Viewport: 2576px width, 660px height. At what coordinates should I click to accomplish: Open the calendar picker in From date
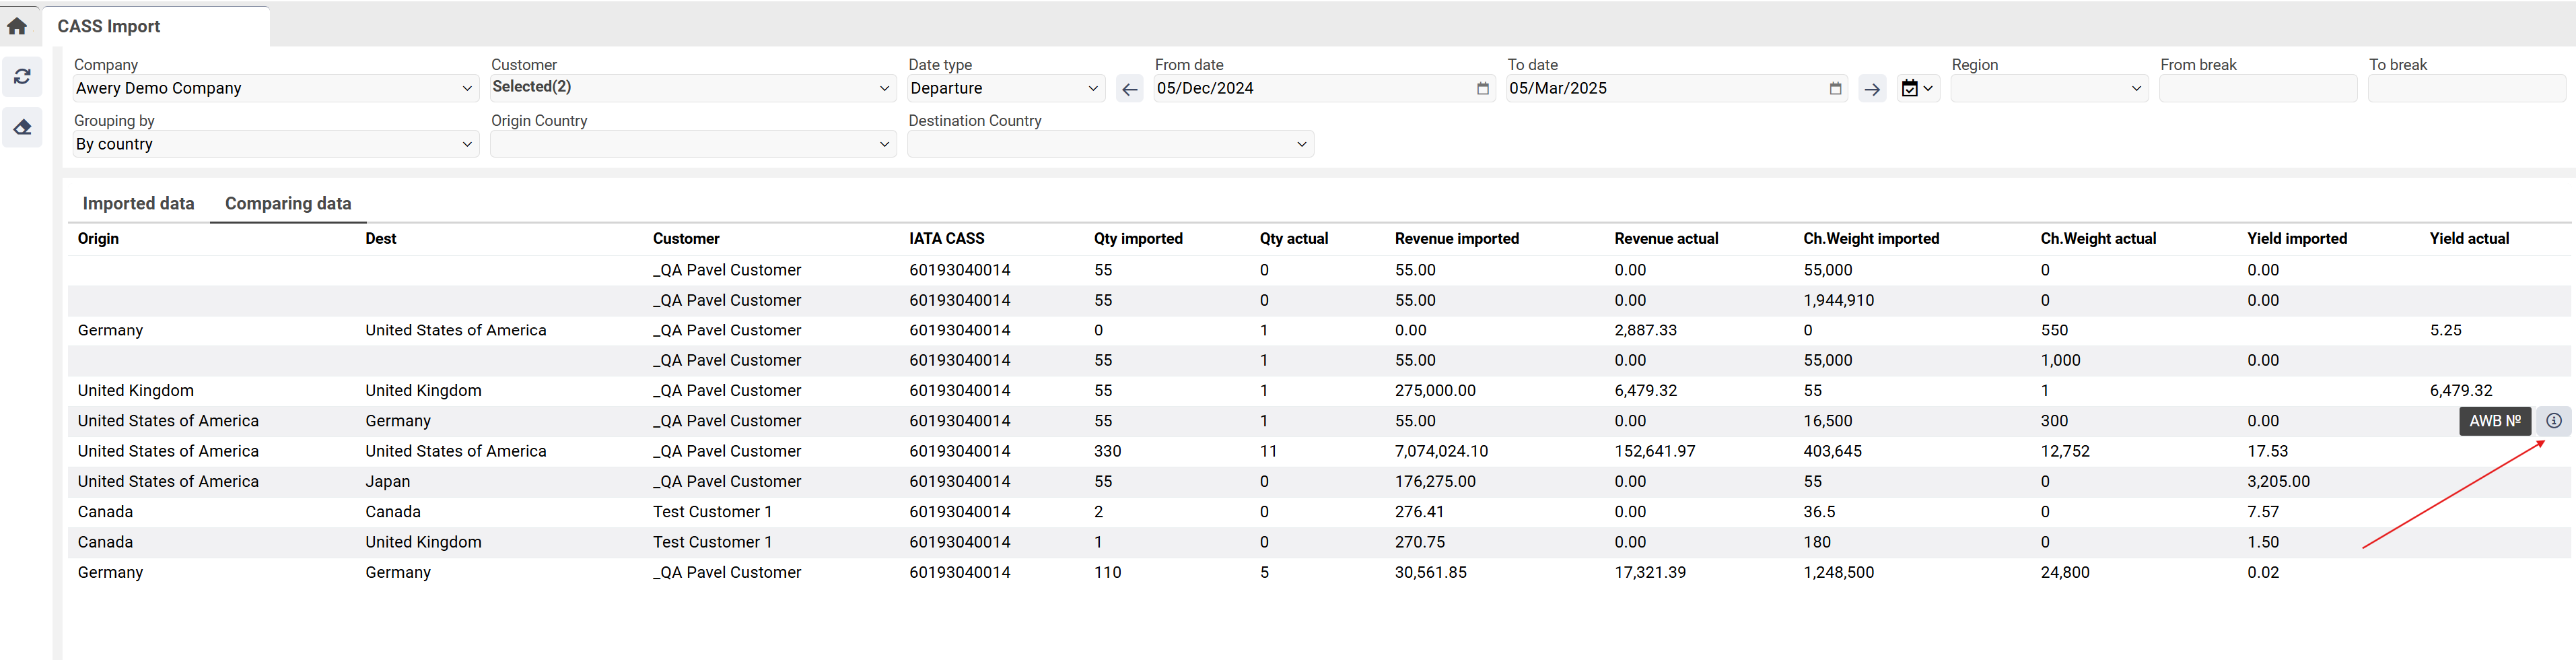[x=1482, y=89]
